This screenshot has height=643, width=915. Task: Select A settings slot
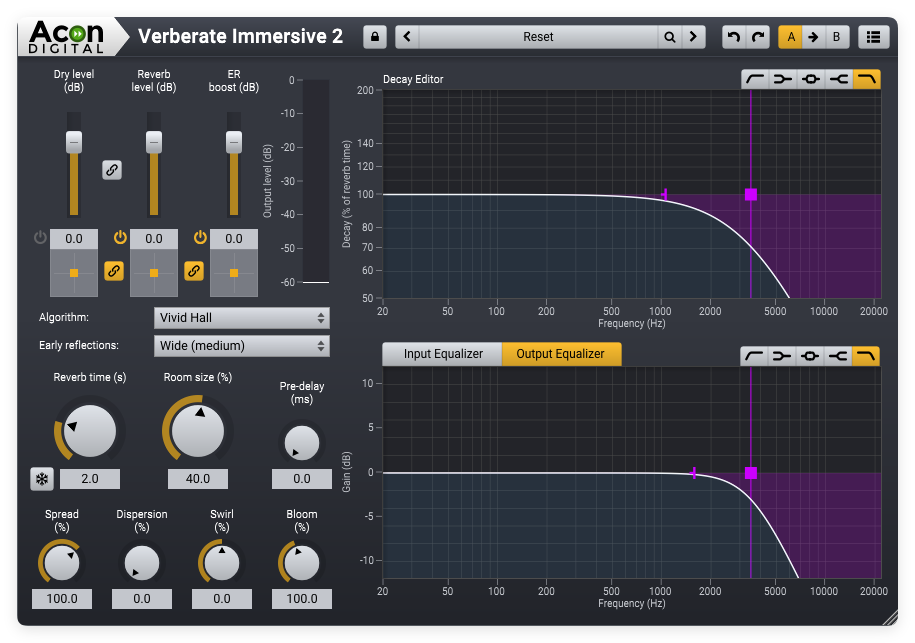coord(791,37)
